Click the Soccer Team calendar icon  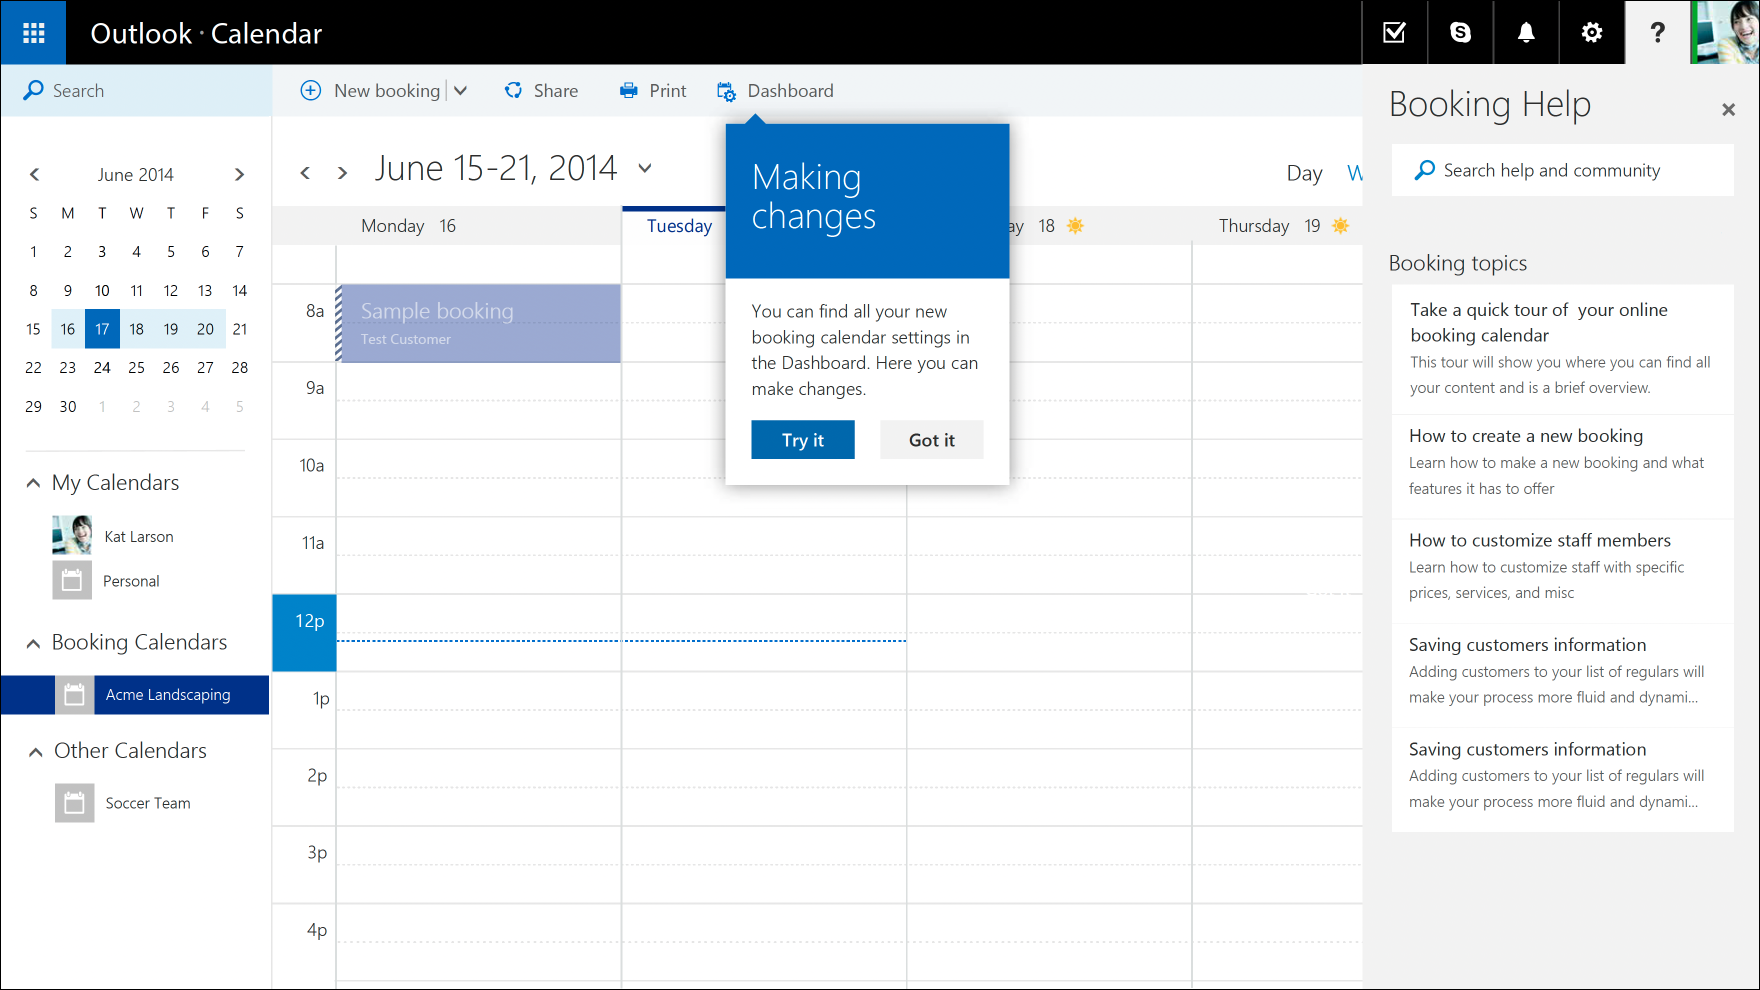(74, 803)
